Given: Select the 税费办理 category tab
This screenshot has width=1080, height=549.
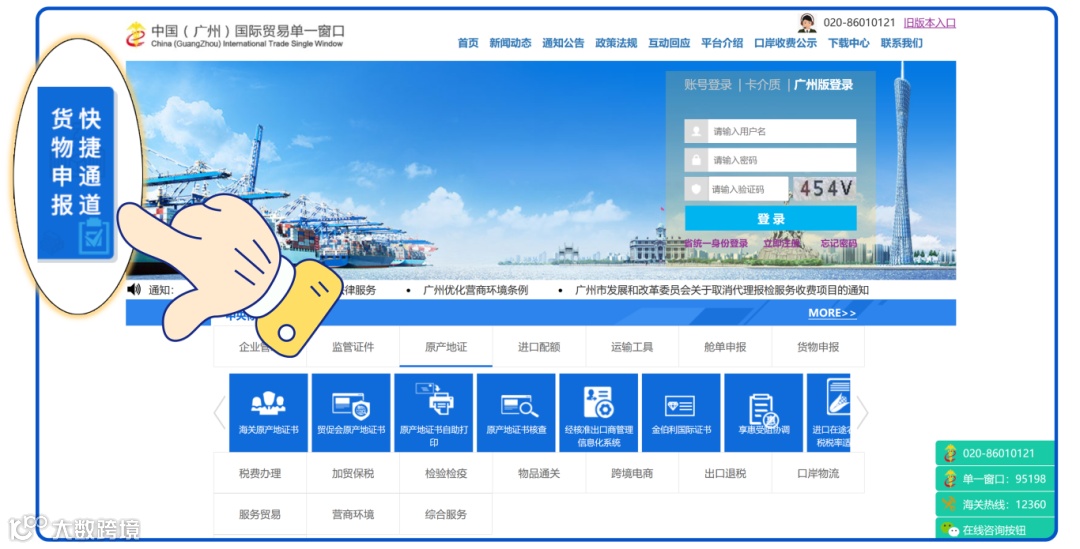Looking at the screenshot, I should (x=260, y=473).
